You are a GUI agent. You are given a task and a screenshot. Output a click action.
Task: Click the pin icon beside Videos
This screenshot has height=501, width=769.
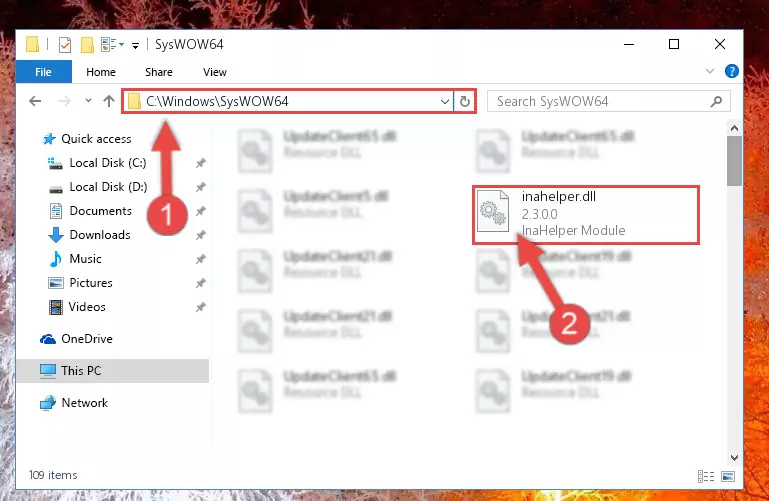coord(201,307)
